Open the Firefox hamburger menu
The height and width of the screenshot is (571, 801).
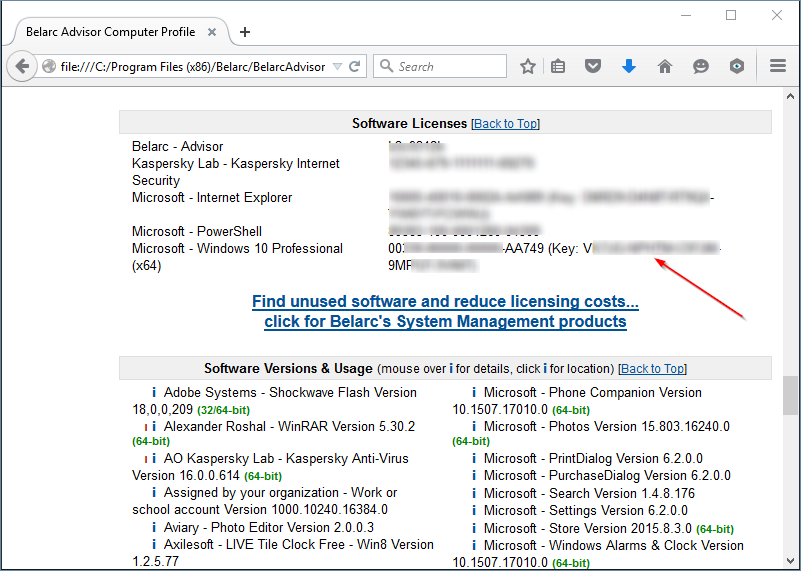(778, 67)
